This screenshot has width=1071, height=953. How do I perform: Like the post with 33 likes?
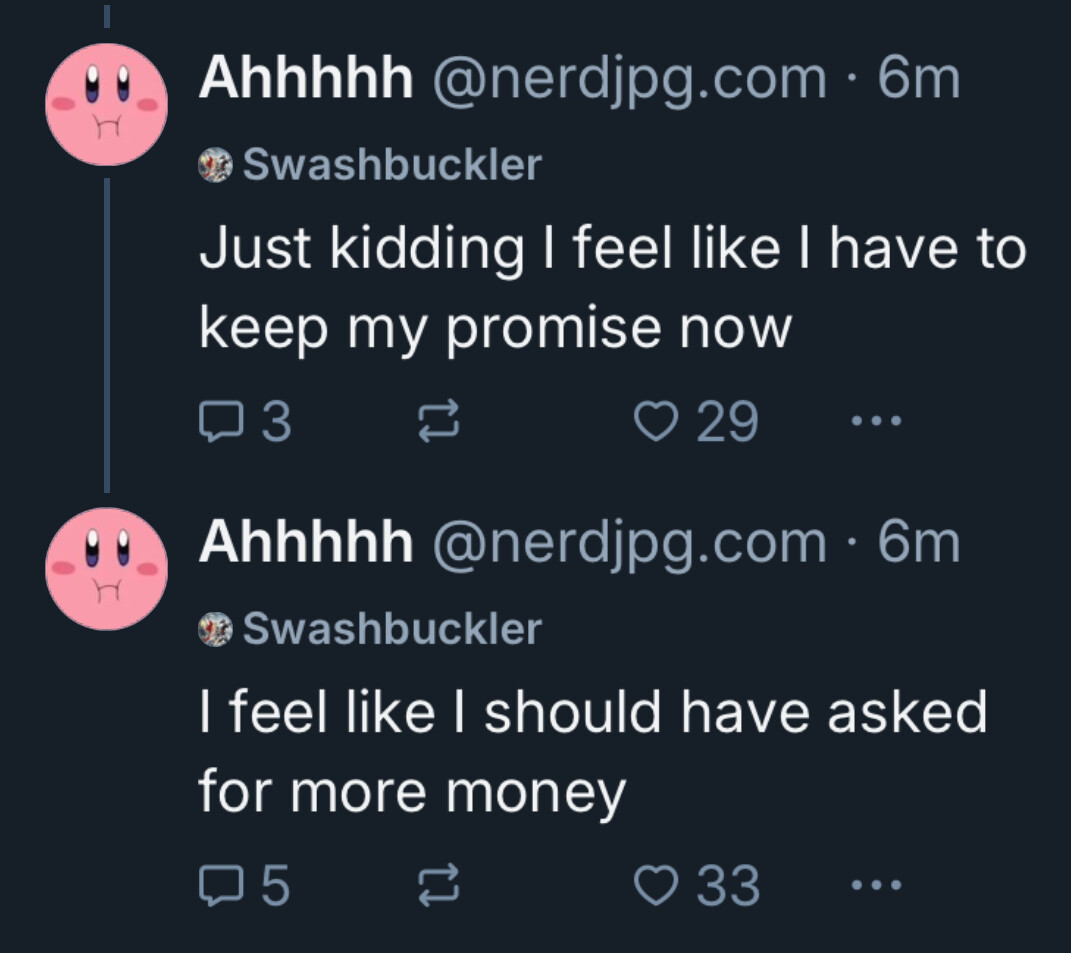(x=656, y=885)
